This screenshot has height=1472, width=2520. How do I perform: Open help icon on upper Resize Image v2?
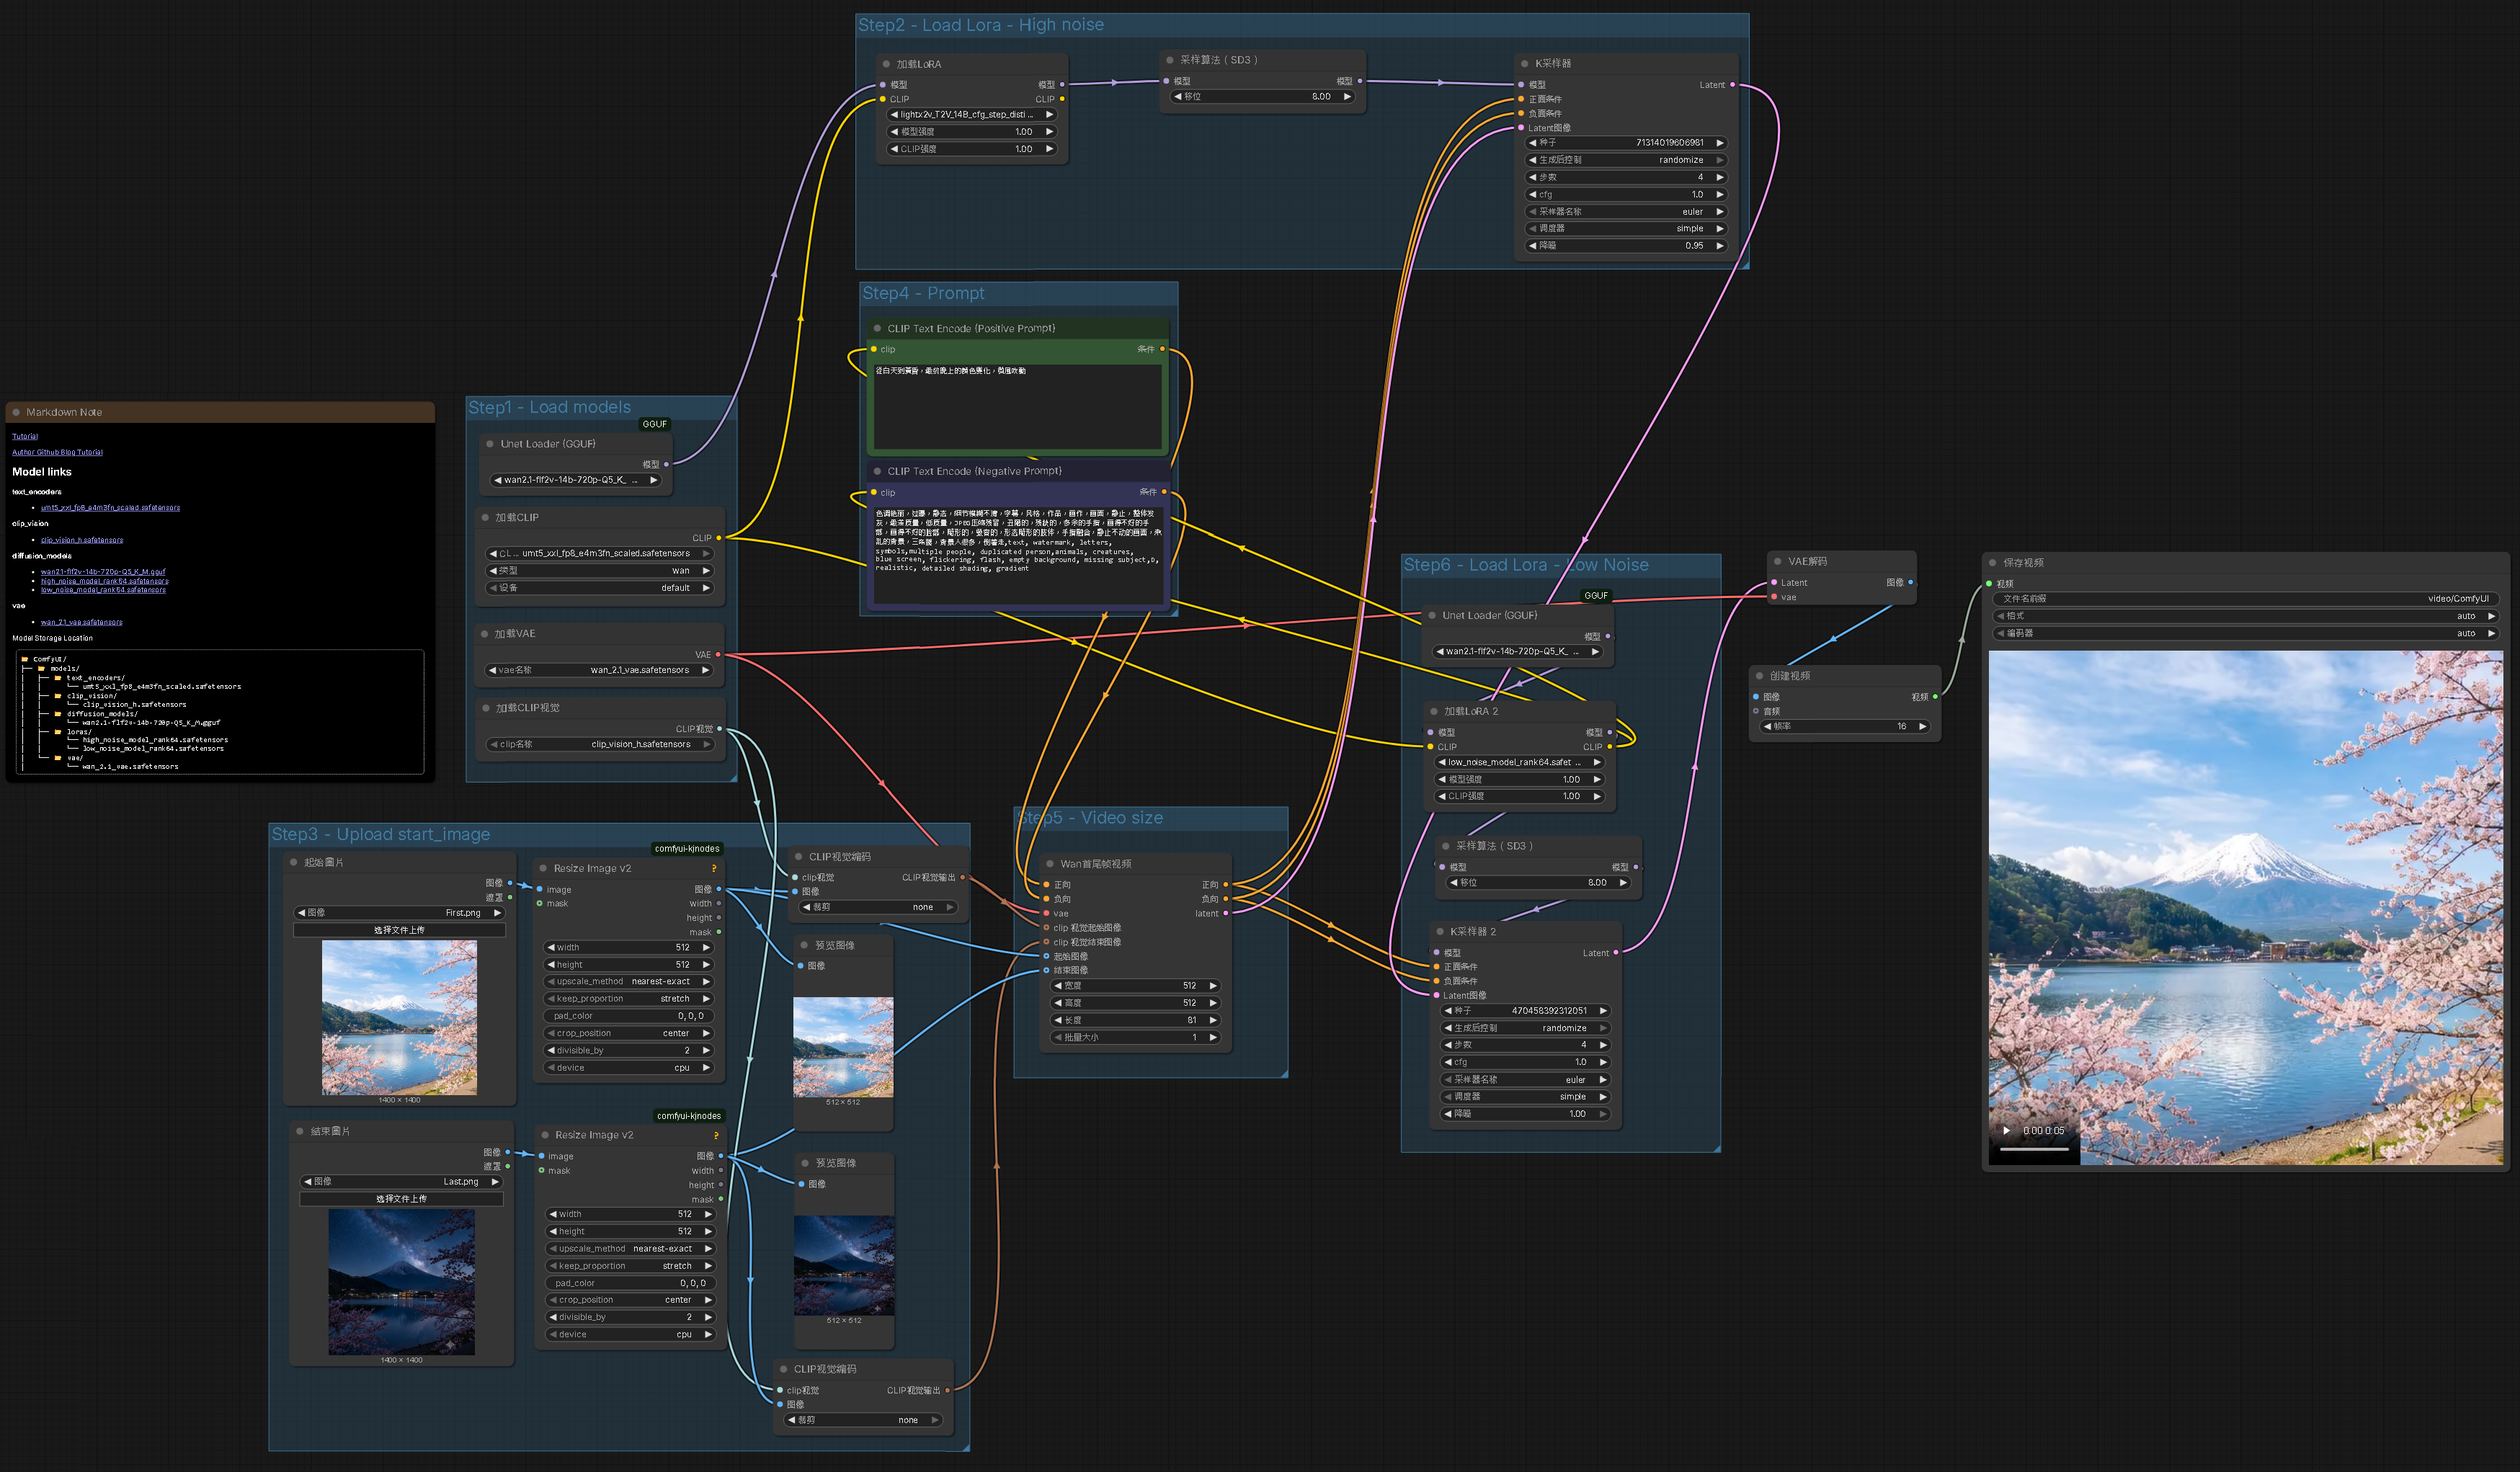714,868
